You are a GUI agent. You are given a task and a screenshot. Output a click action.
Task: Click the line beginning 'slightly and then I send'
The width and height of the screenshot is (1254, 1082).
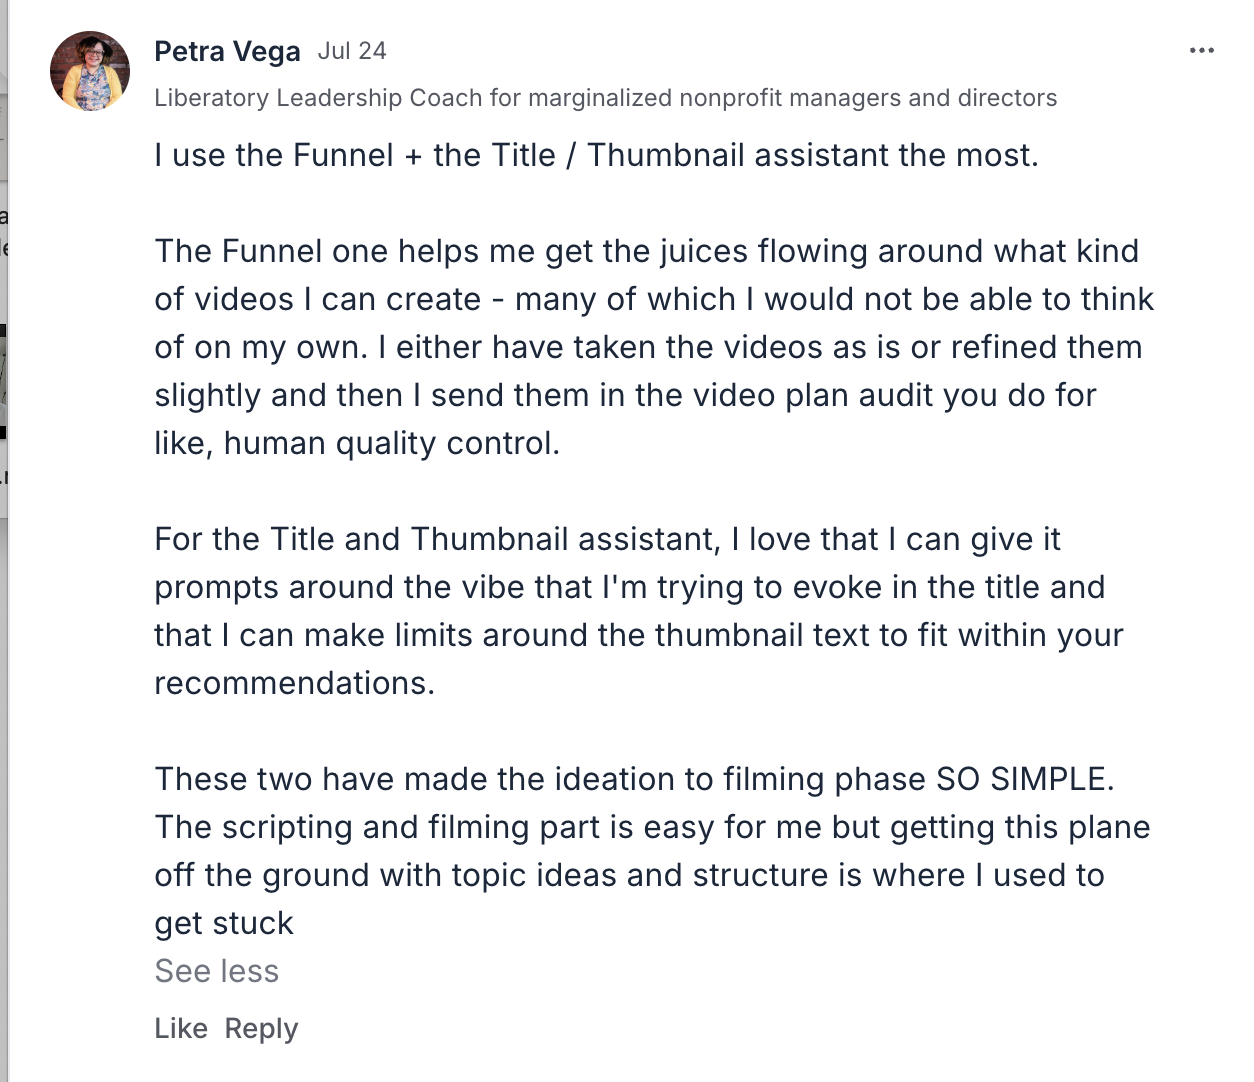point(625,395)
